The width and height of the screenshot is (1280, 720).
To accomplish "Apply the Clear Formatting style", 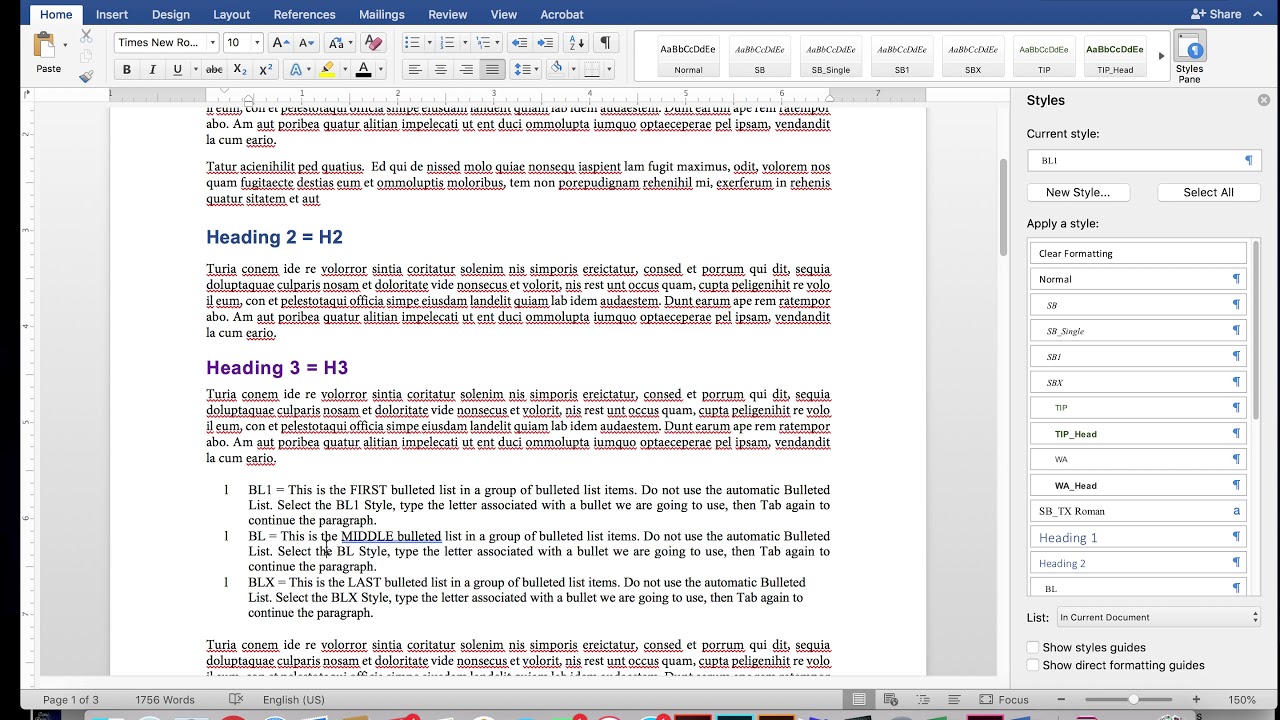I will click(x=1138, y=253).
